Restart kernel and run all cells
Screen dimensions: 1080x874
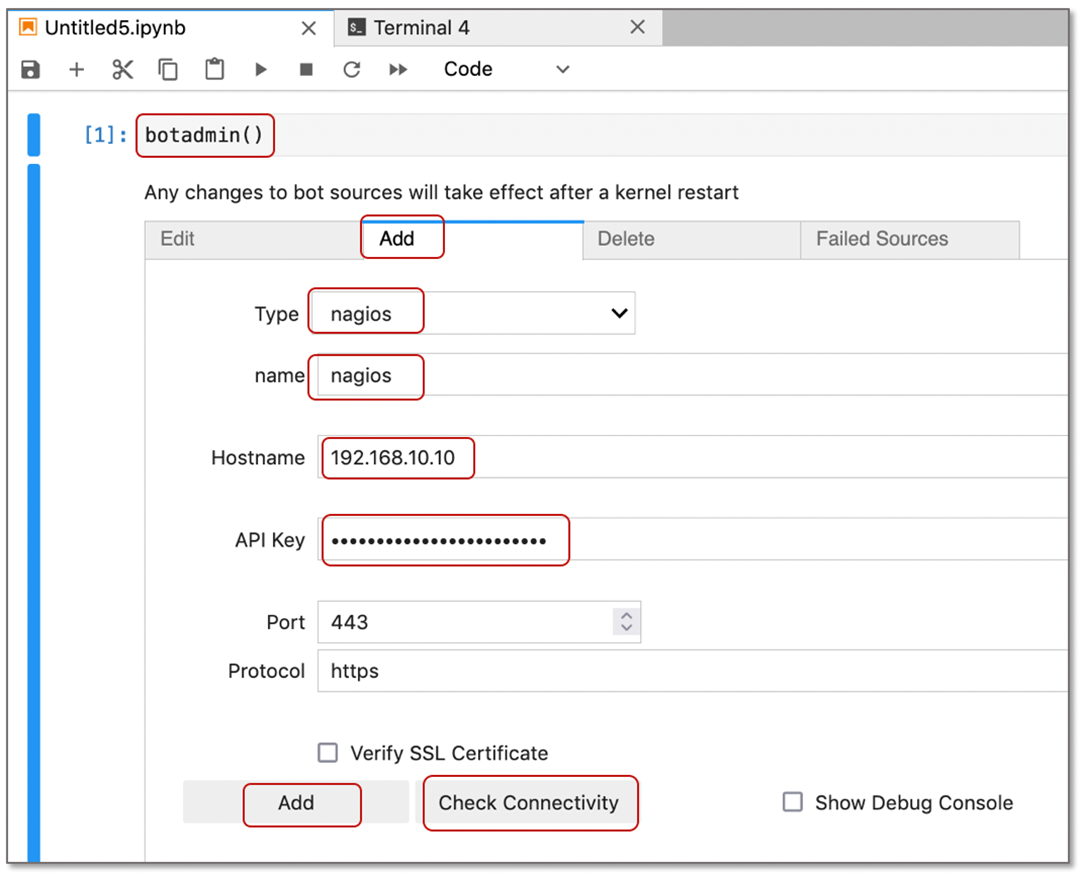[x=398, y=70]
